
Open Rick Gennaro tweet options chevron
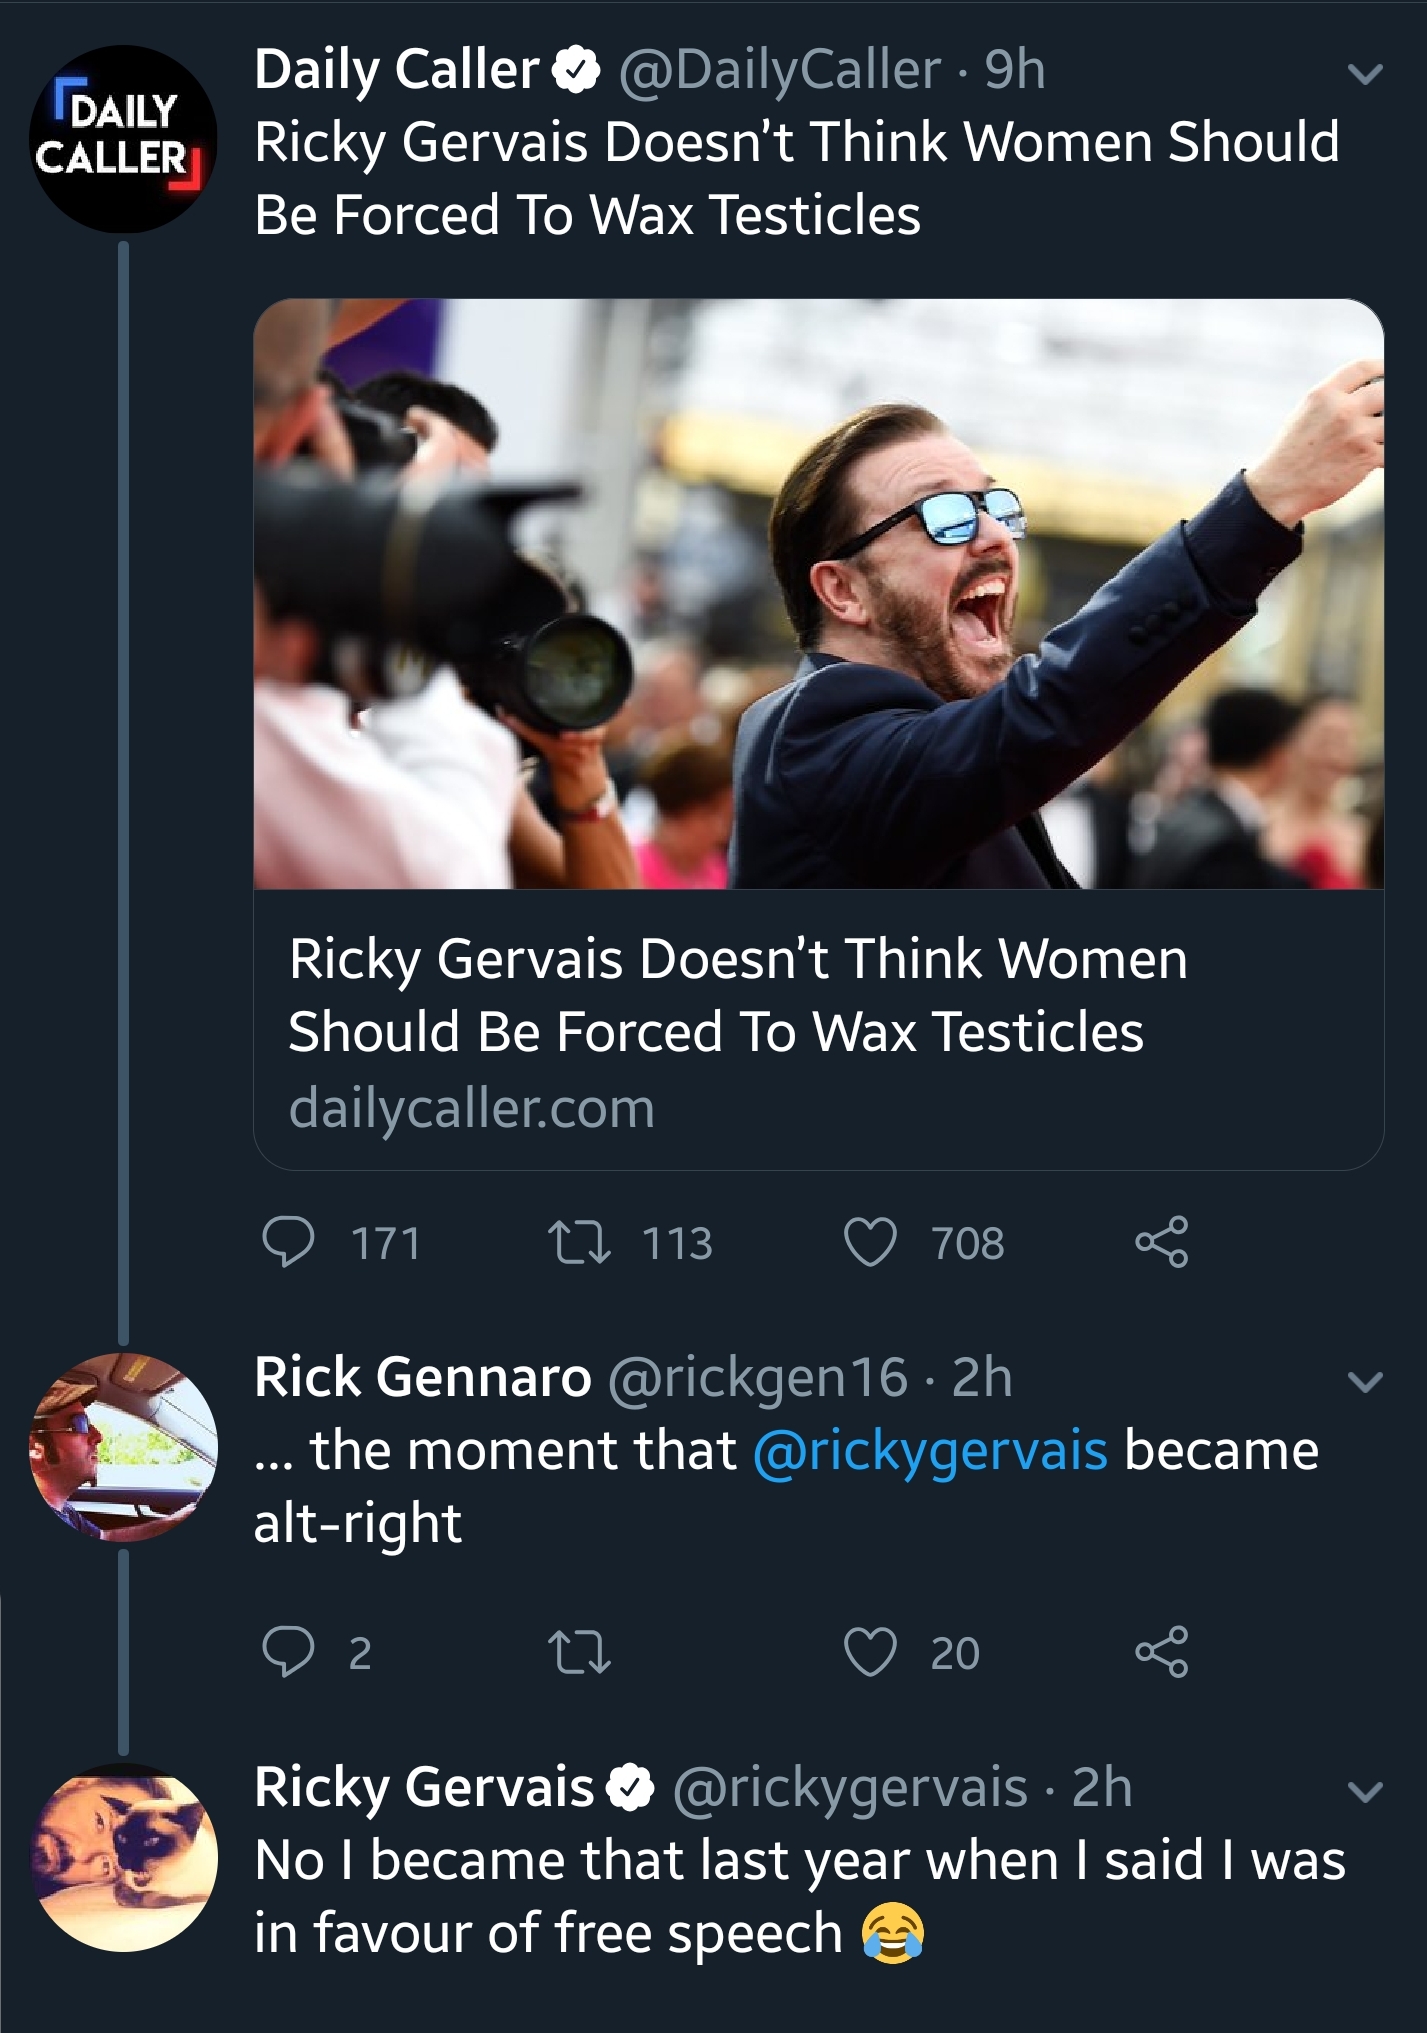1364,1381
